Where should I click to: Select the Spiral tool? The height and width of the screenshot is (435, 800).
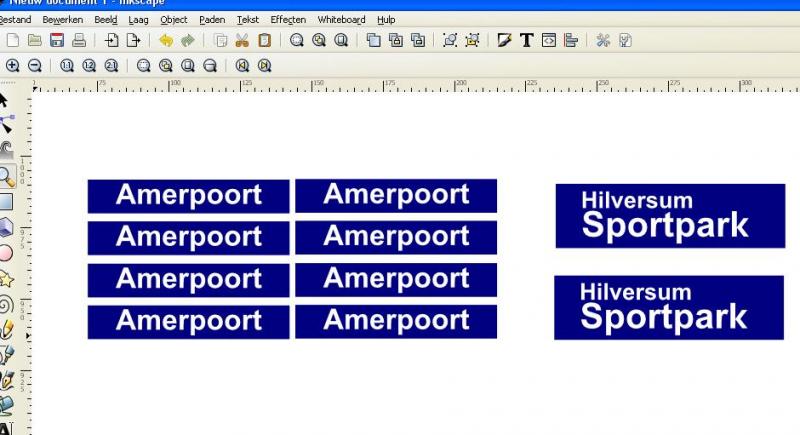(x=6, y=305)
